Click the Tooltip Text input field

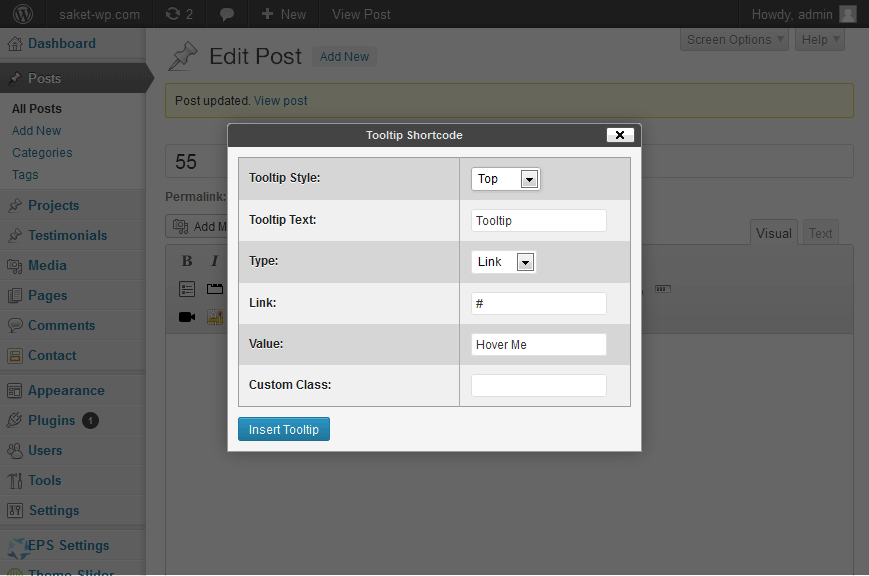(x=539, y=221)
